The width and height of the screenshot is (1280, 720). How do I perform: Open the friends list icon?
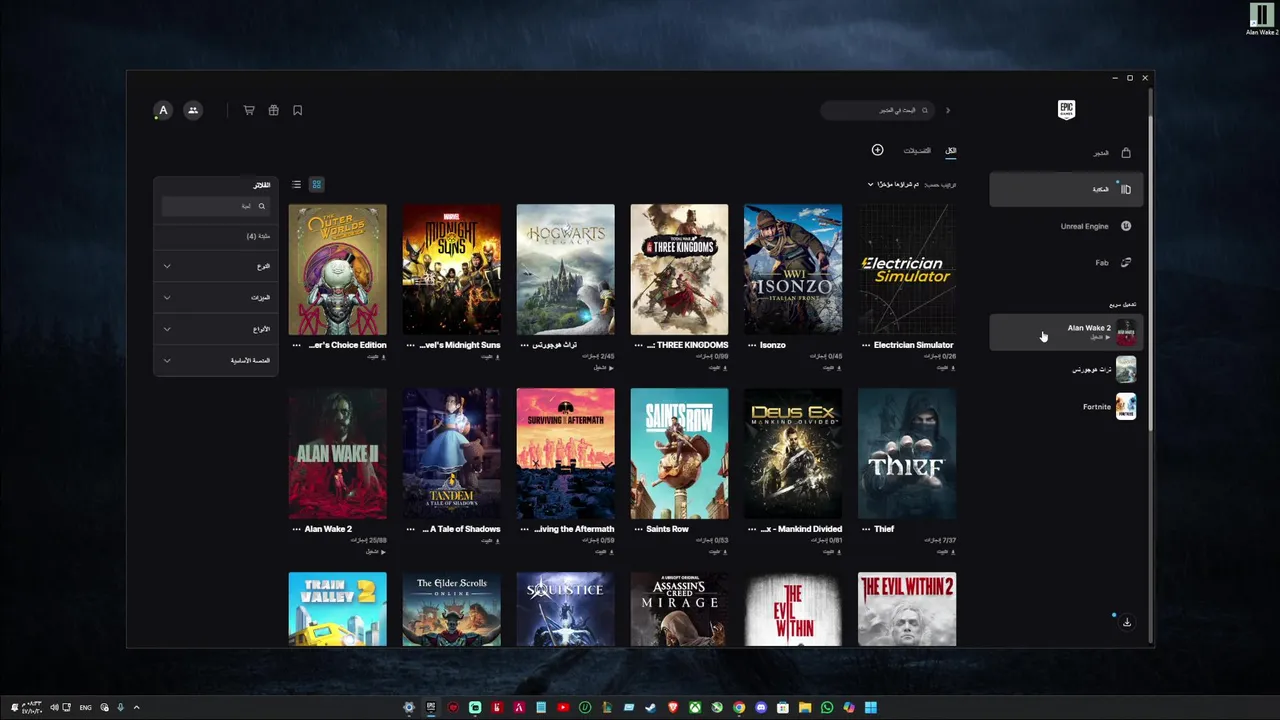tap(193, 111)
